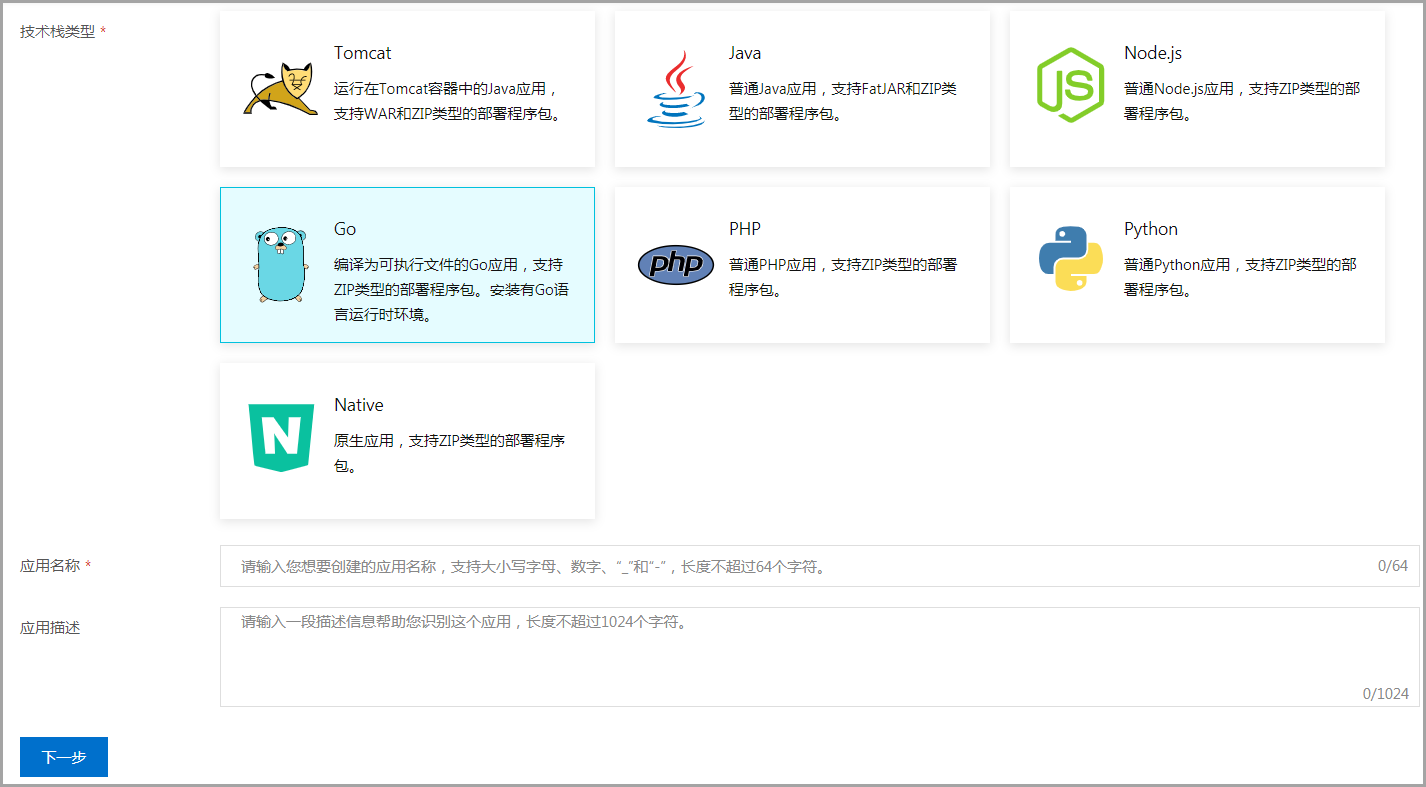The width and height of the screenshot is (1426, 787).
Task: Select the Go card title
Action: coord(345,229)
